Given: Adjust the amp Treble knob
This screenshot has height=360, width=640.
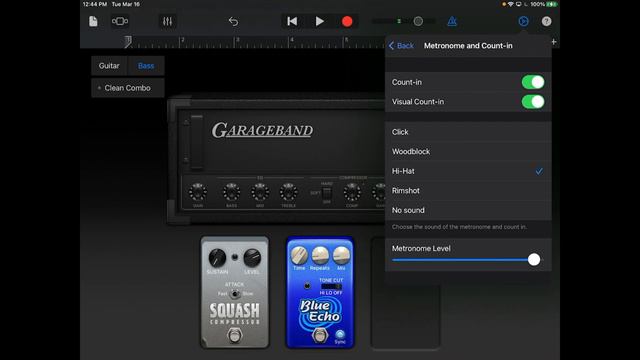Looking at the screenshot, I should pyautogui.click(x=288, y=192).
